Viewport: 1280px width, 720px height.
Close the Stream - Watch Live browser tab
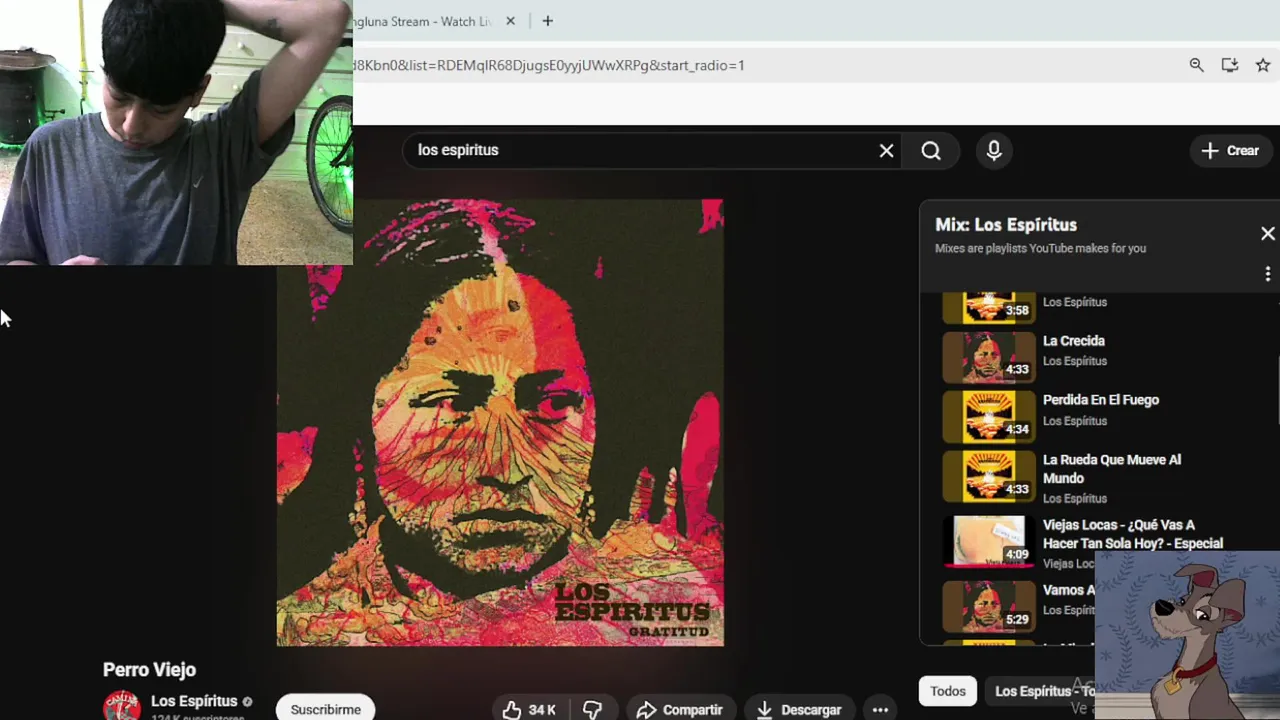click(510, 21)
